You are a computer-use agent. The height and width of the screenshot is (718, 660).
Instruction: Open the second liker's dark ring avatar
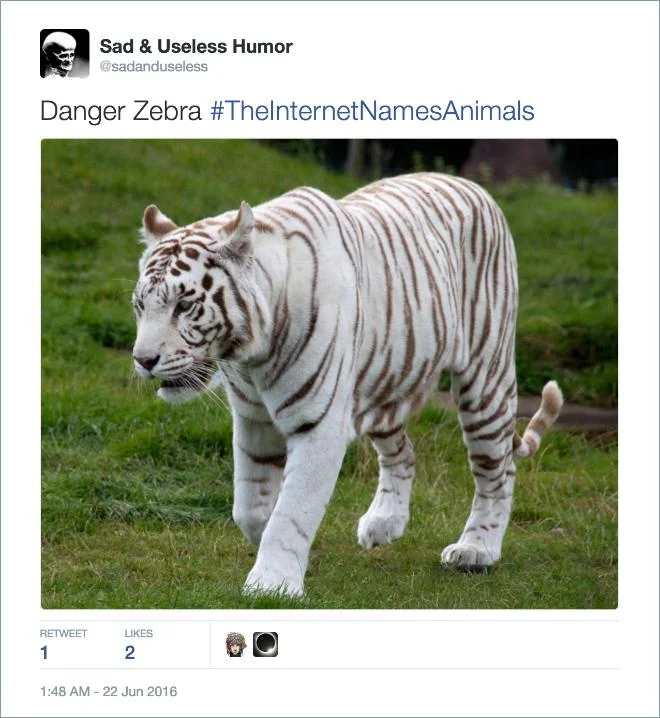[265, 644]
